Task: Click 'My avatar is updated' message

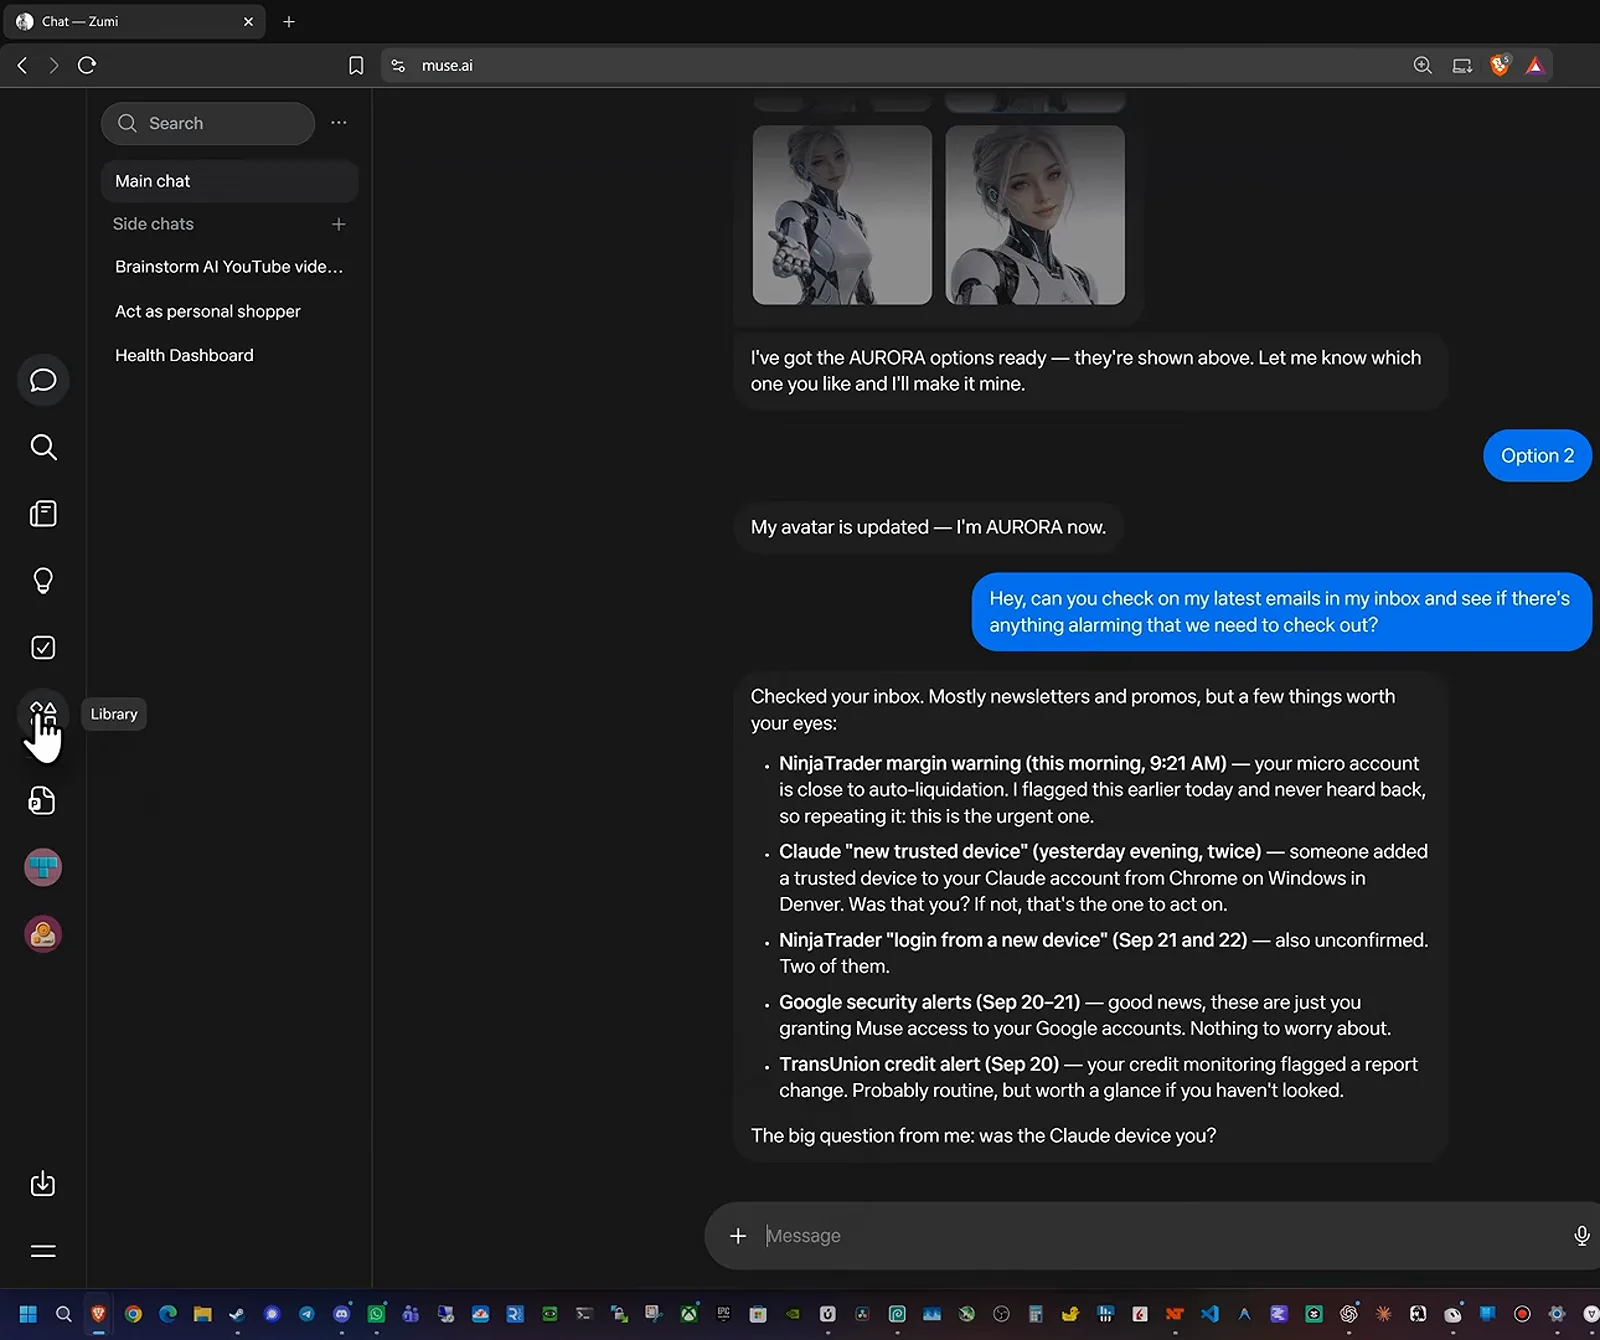Action: point(928,527)
